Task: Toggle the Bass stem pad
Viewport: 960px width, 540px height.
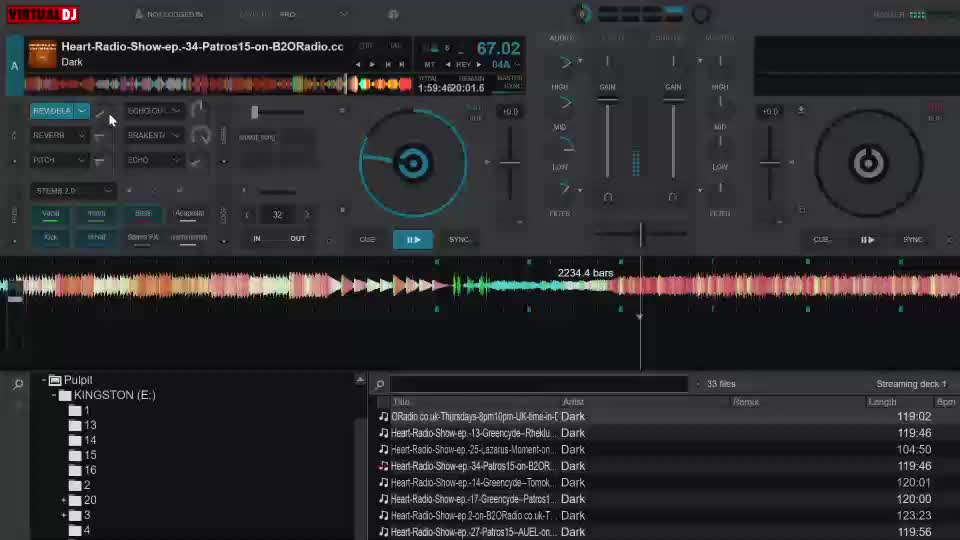Action: pyautogui.click(x=143, y=214)
